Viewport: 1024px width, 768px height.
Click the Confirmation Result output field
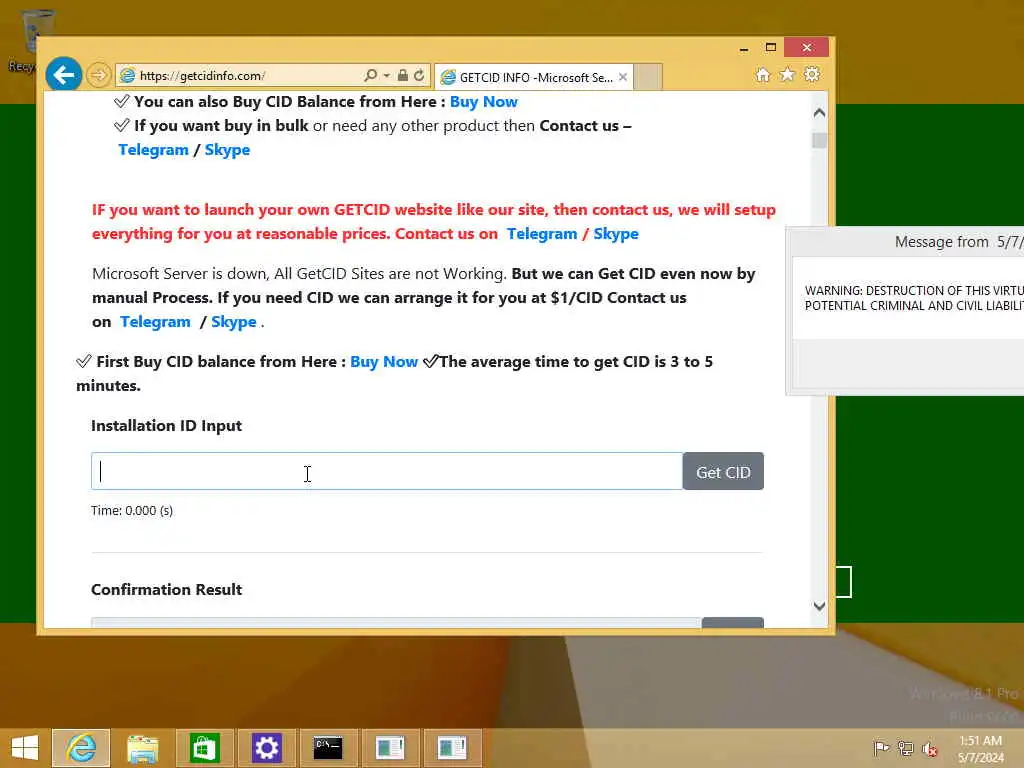click(396, 623)
